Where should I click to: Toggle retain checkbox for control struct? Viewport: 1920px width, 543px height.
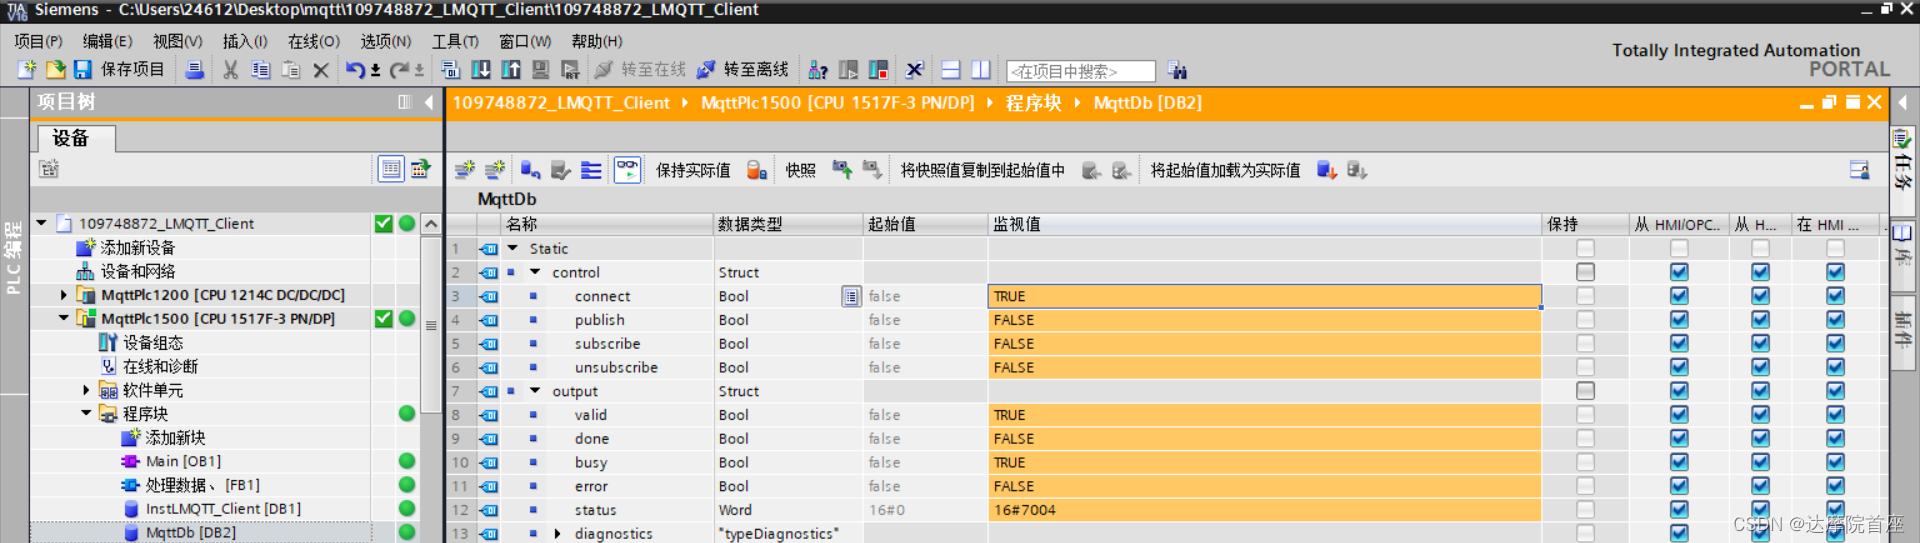click(1585, 272)
